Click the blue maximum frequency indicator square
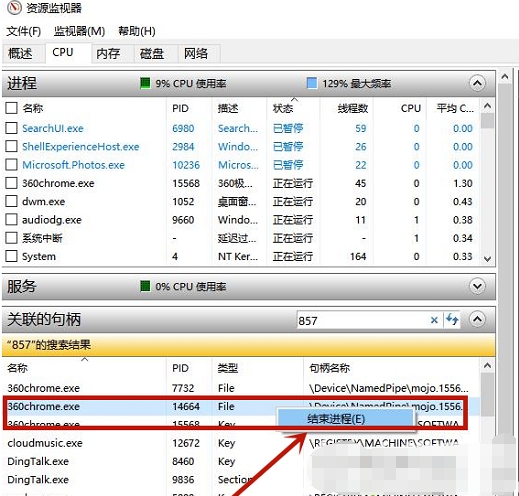The height and width of the screenshot is (496, 519). pyautogui.click(x=312, y=83)
